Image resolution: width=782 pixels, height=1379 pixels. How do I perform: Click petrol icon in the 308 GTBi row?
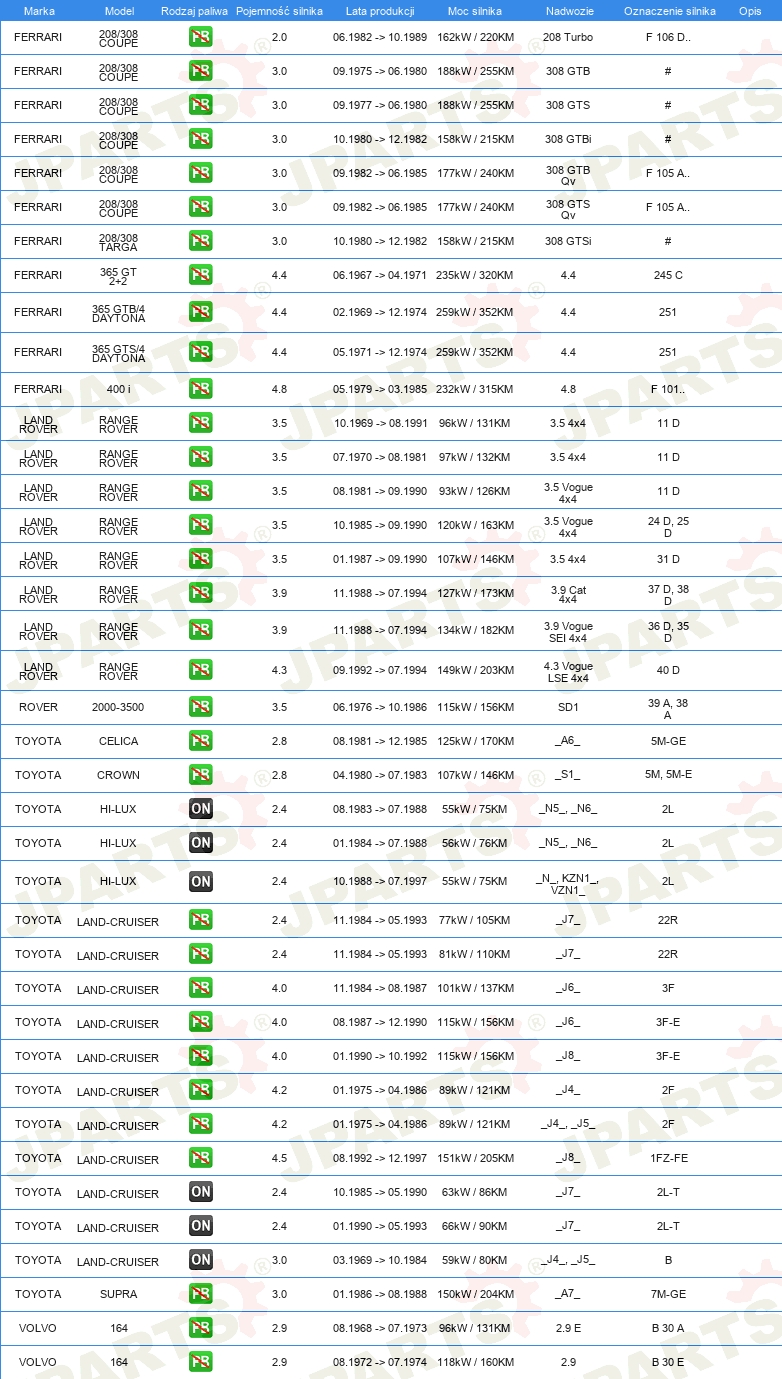pos(201,139)
